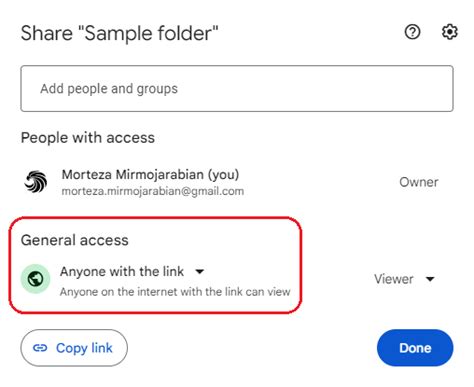Click the Anyone on the internet description text
Screen dimensions: 474x387
(x=175, y=292)
